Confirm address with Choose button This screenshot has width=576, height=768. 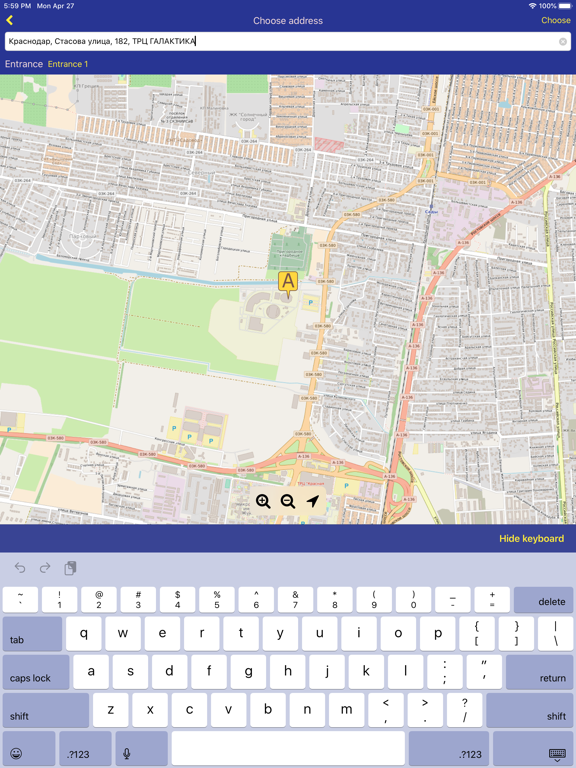click(x=555, y=20)
